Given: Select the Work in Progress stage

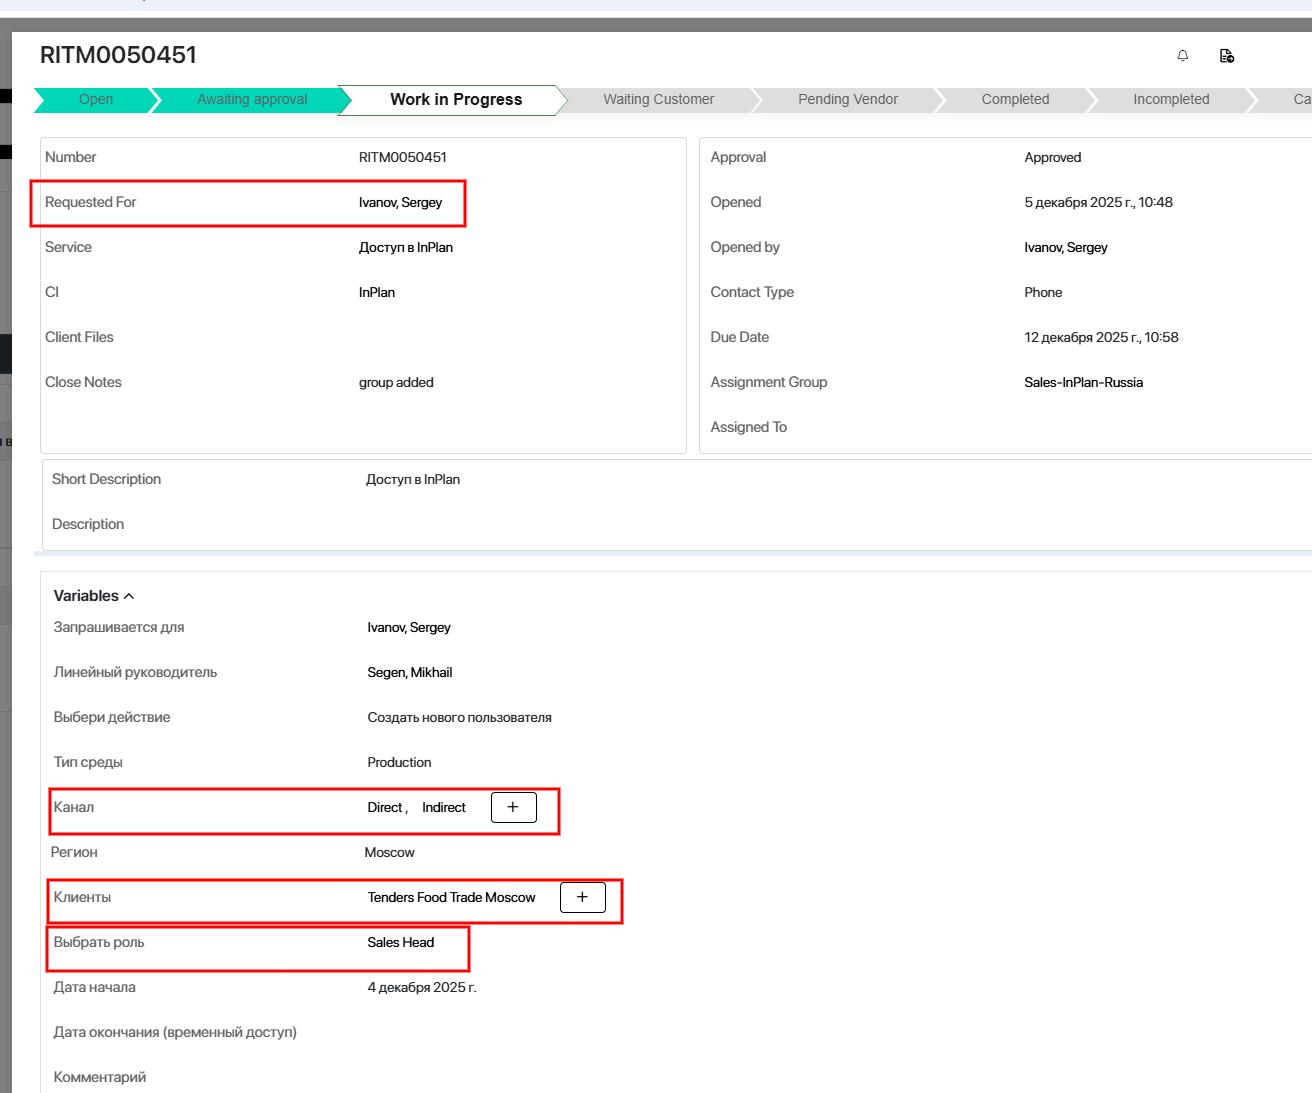Looking at the screenshot, I should (x=455, y=99).
